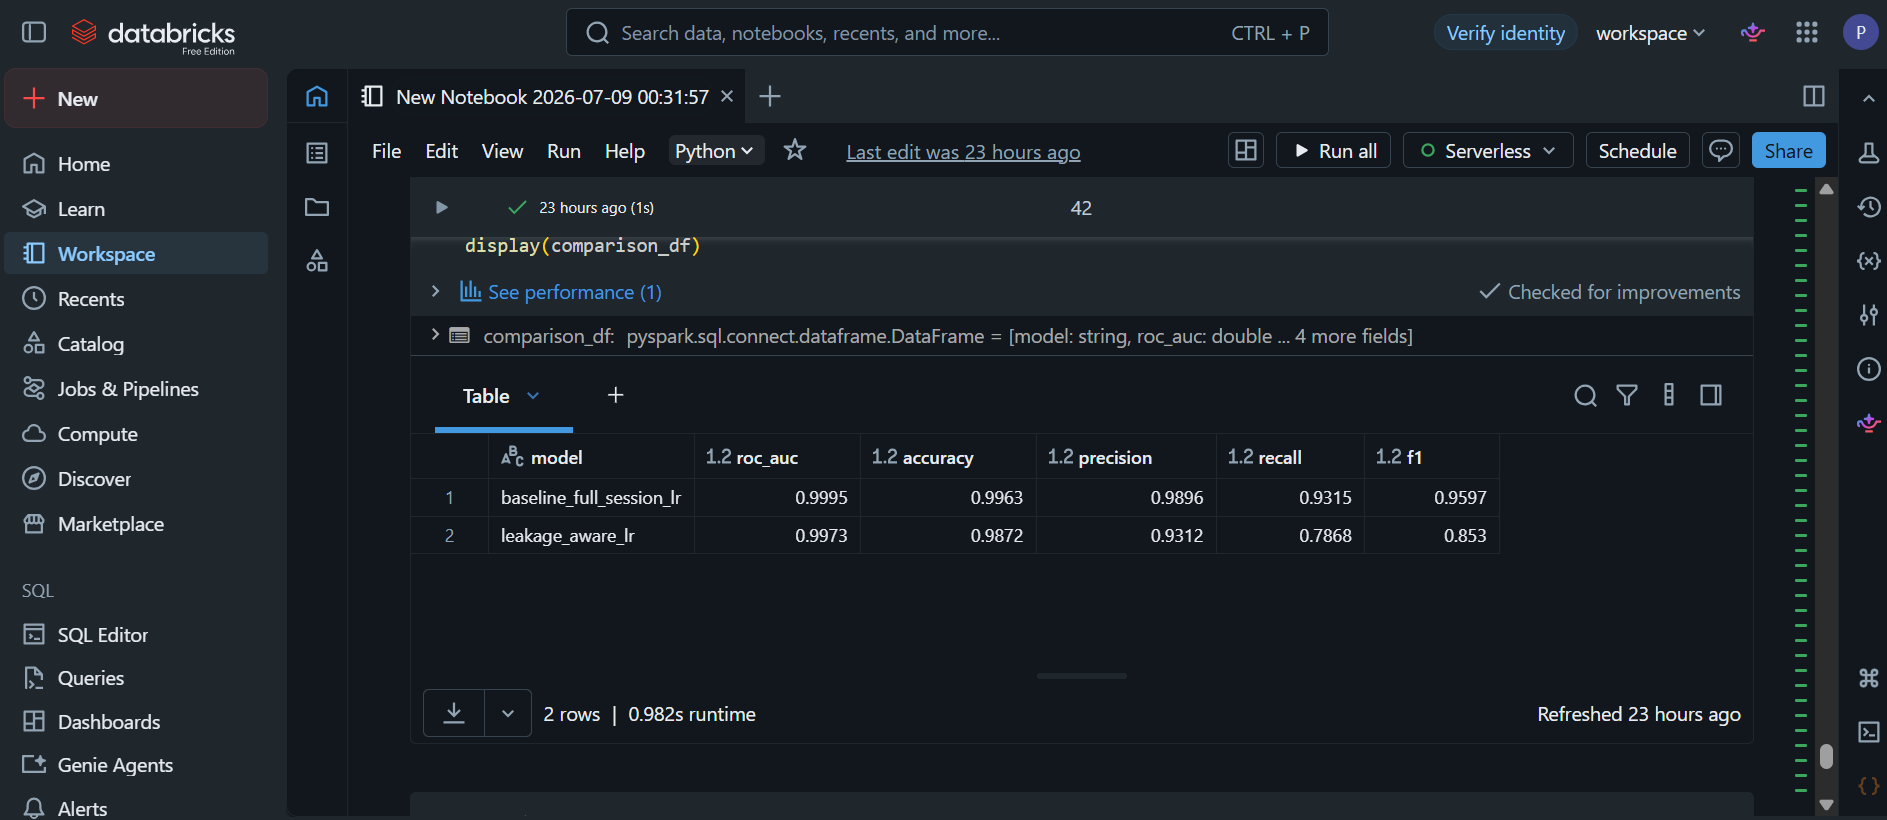Open table columns options icon
This screenshot has height=820, width=1887.
tap(1669, 396)
